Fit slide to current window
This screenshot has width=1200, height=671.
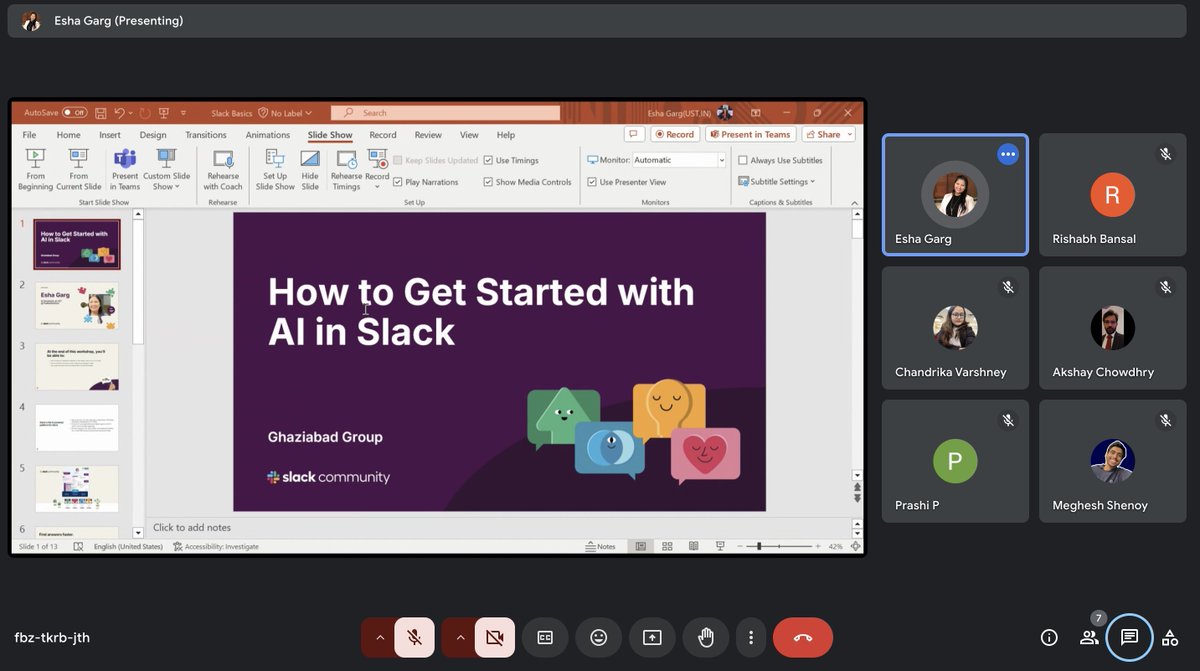854,547
